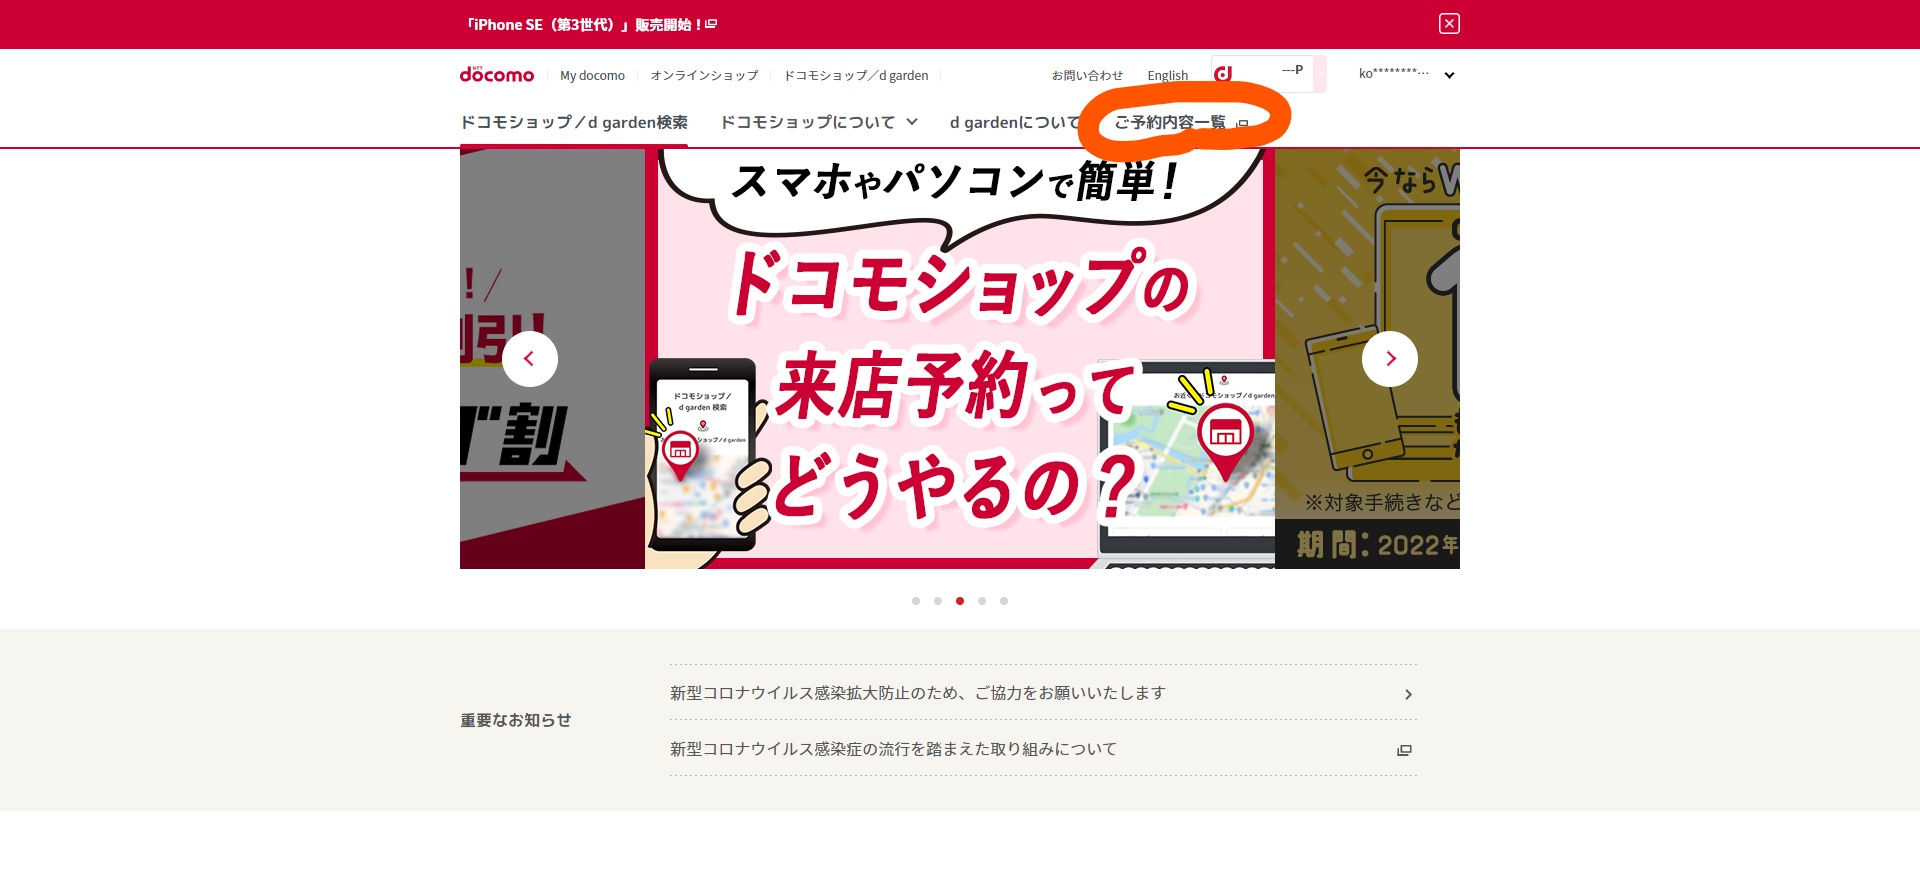
Task: Click external-link icon beside 取り組みについて notice
Action: click(x=1404, y=750)
